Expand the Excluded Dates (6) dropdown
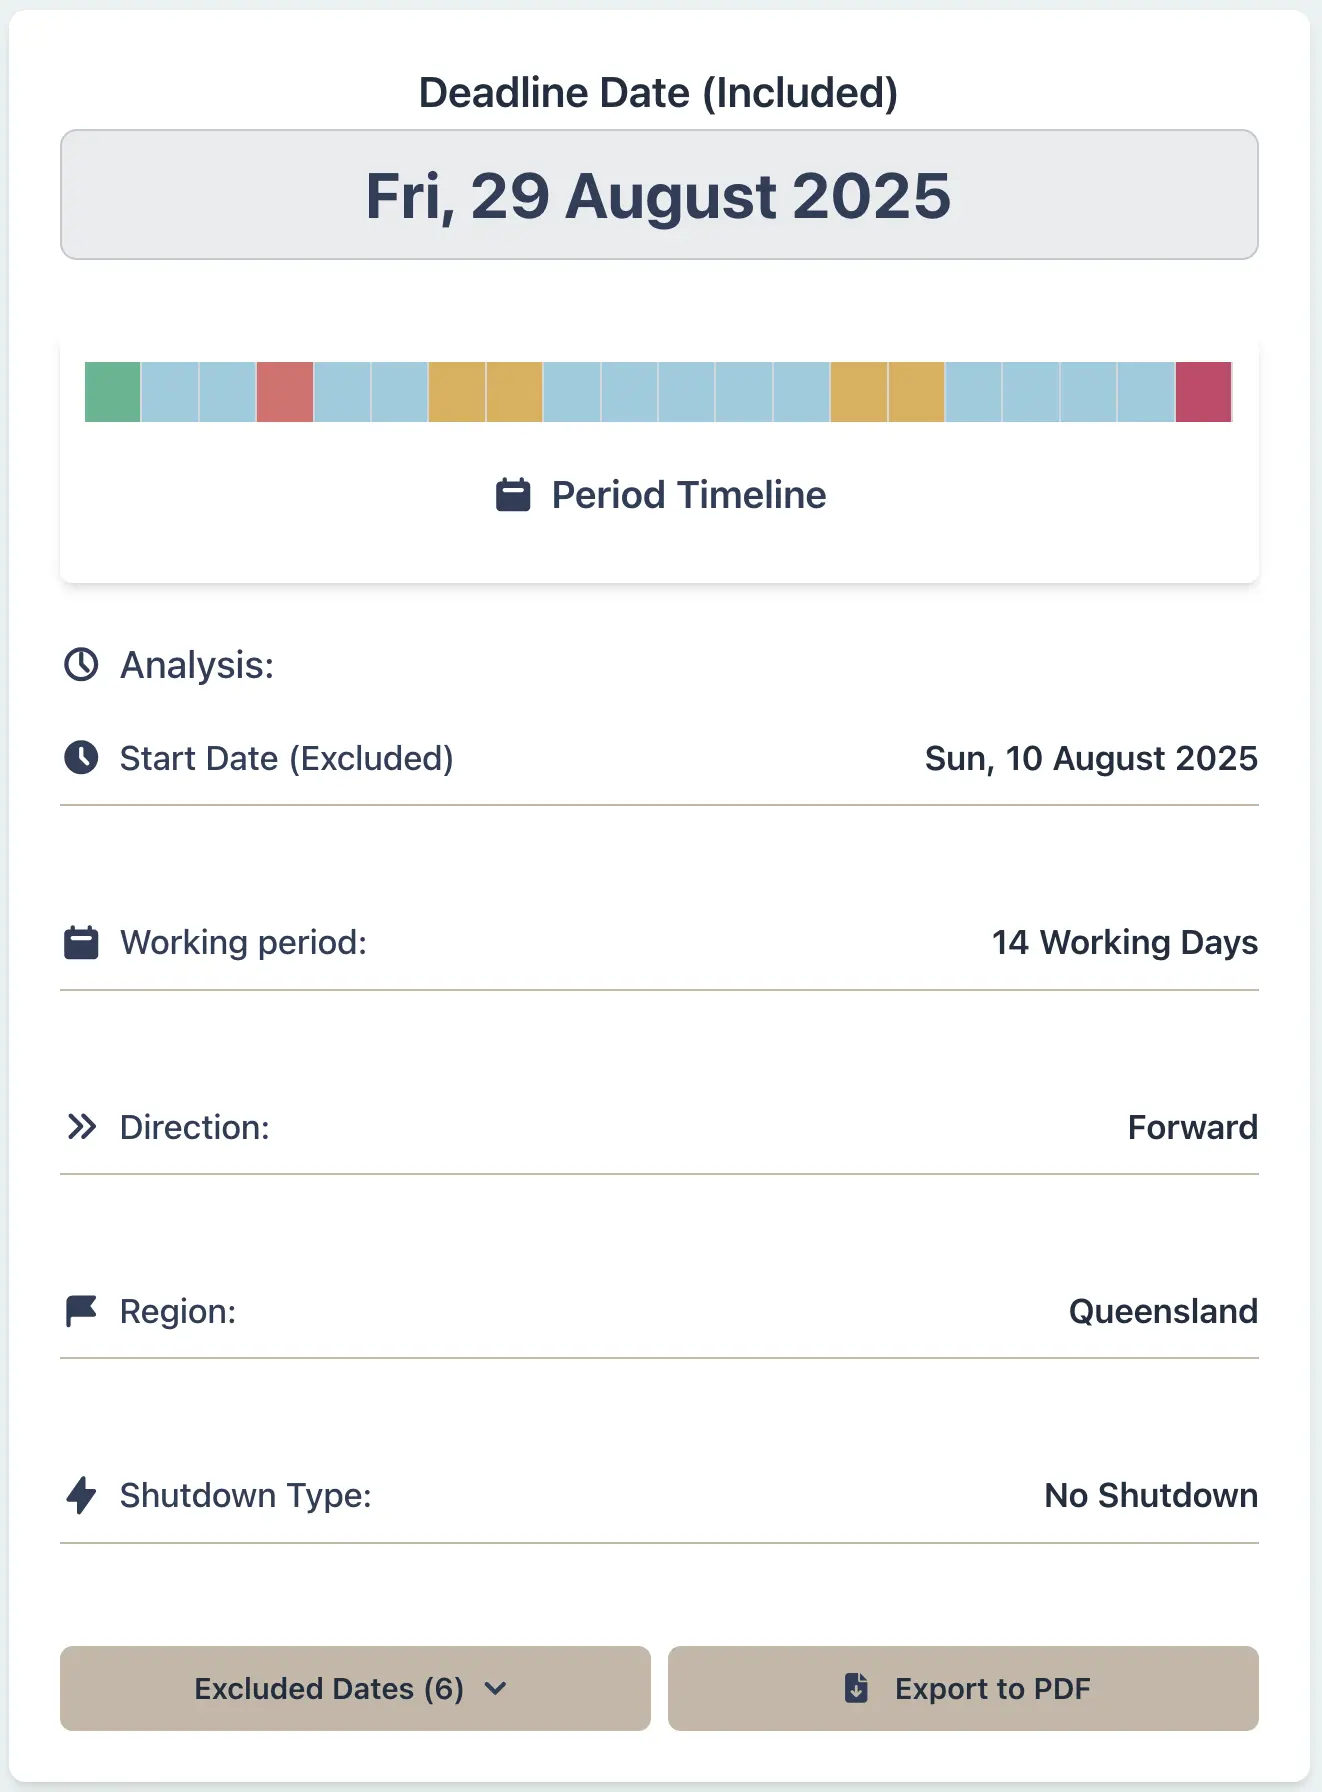Image resolution: width=1322 pixels, height=1792 pixels. 354,1688
